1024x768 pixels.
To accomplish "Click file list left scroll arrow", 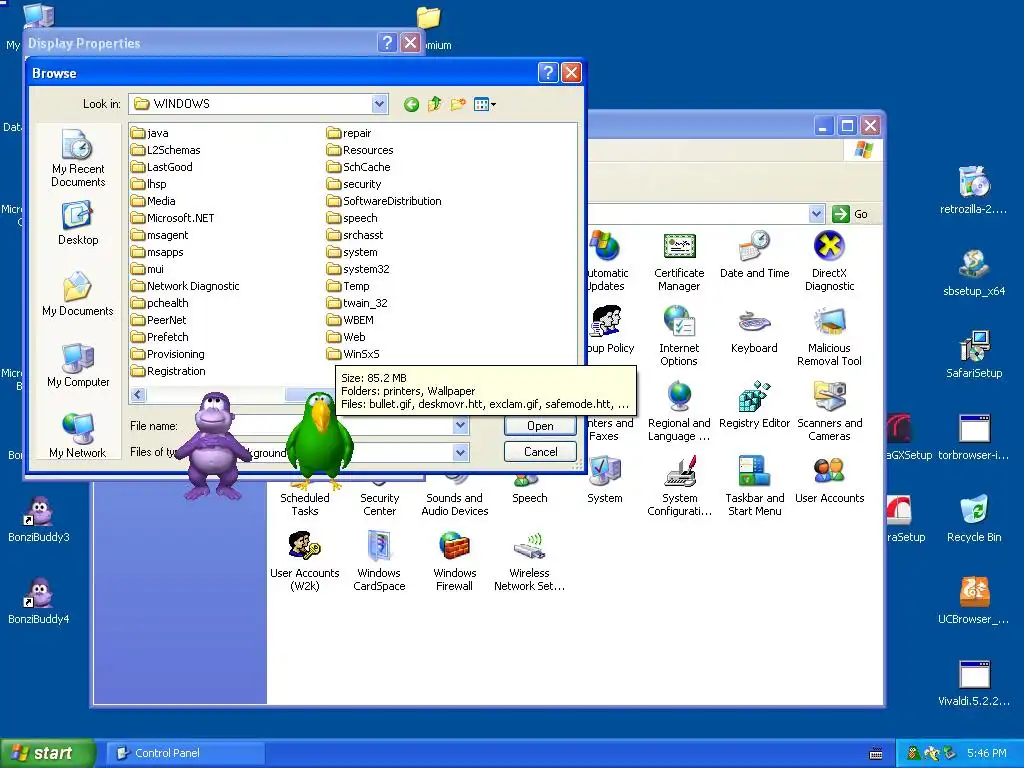I will point(138,394).
